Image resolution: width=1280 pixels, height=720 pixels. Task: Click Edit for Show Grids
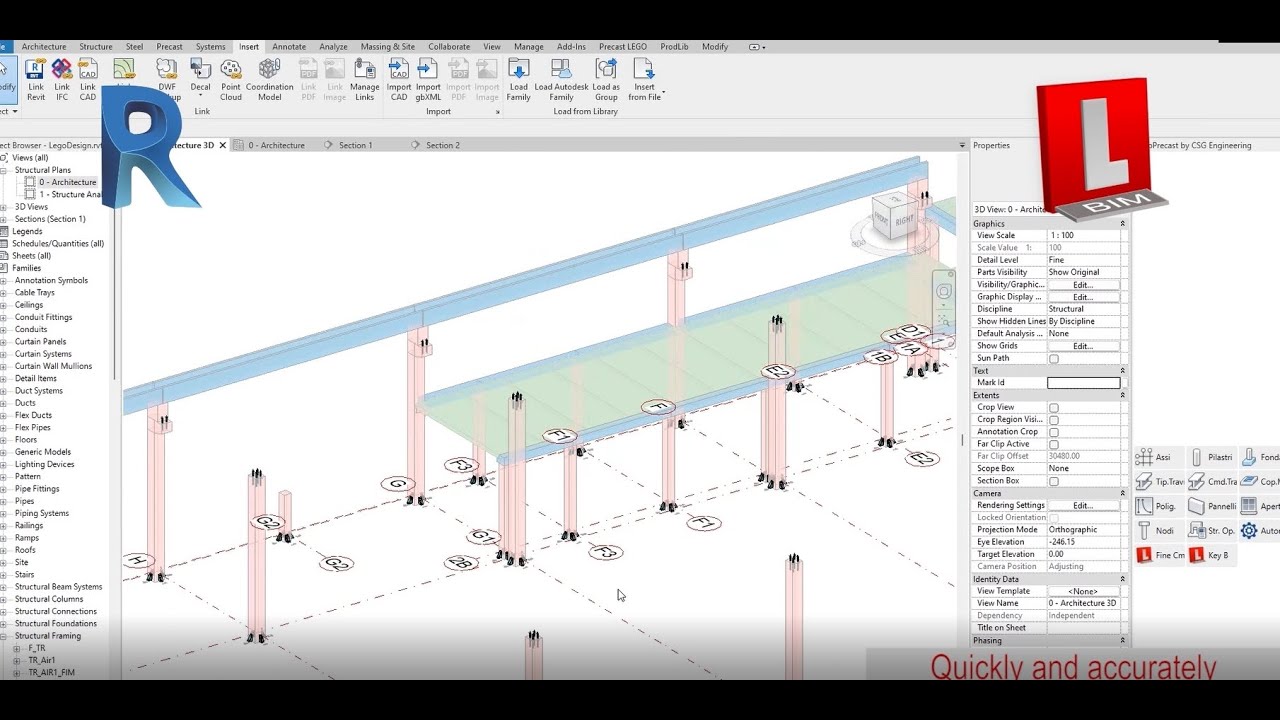coord(1083,346)
